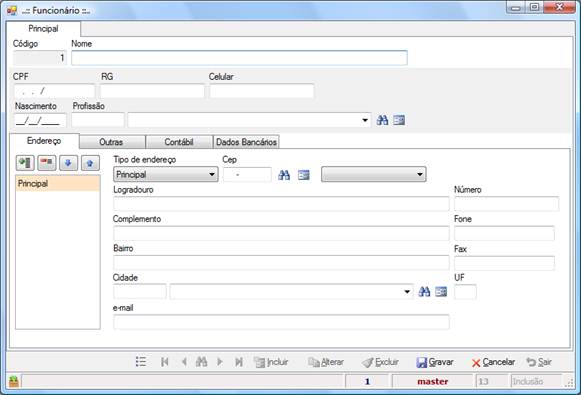Click the Fax field

pos(504,263)
